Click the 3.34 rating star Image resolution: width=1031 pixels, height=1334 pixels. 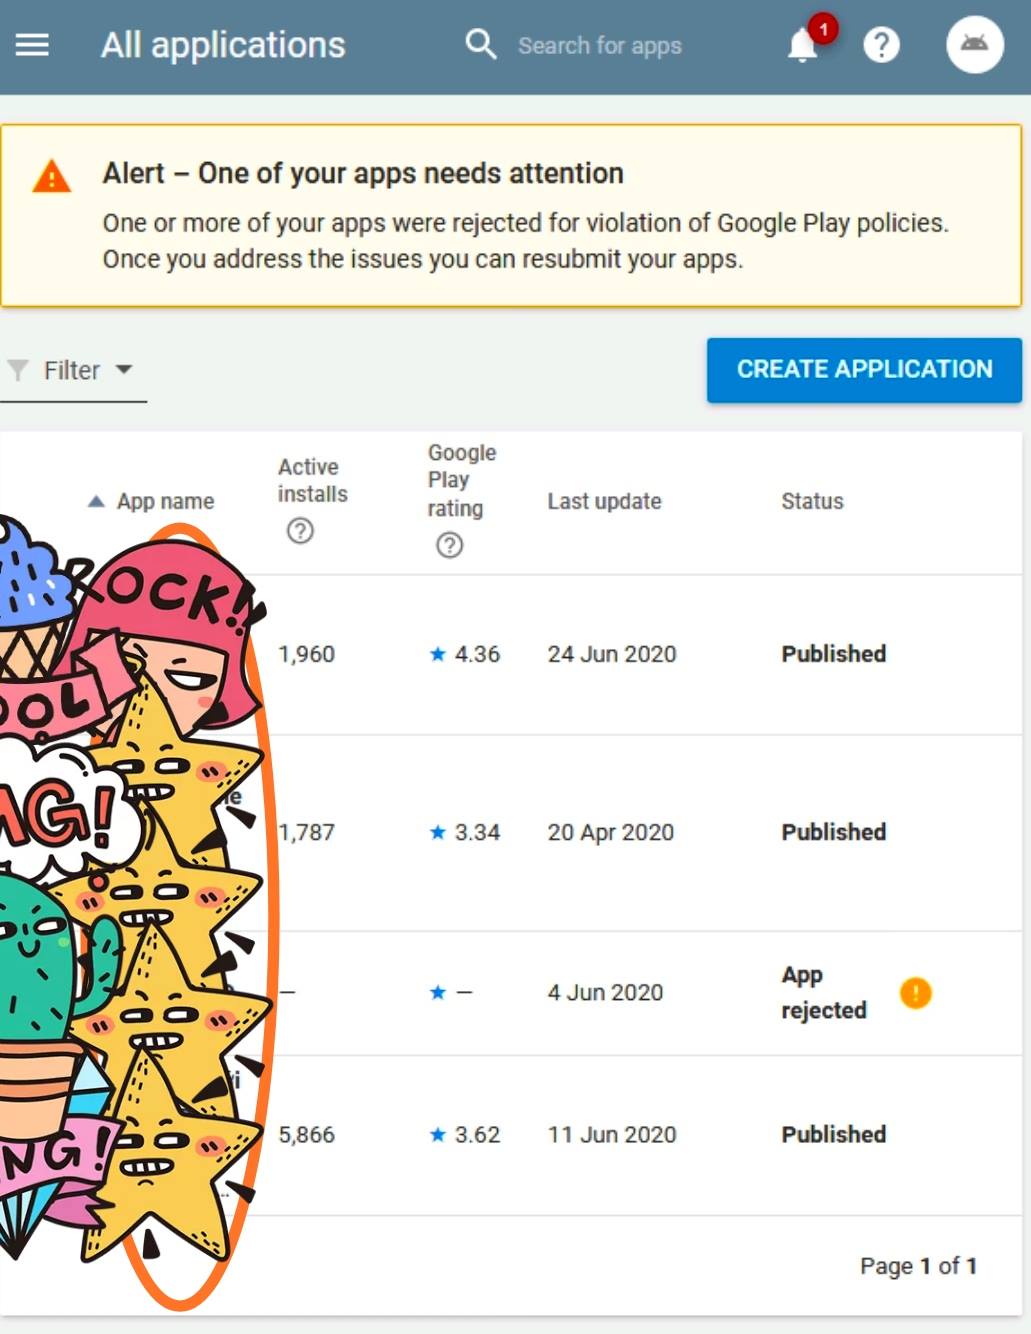[x=437, y=832]
